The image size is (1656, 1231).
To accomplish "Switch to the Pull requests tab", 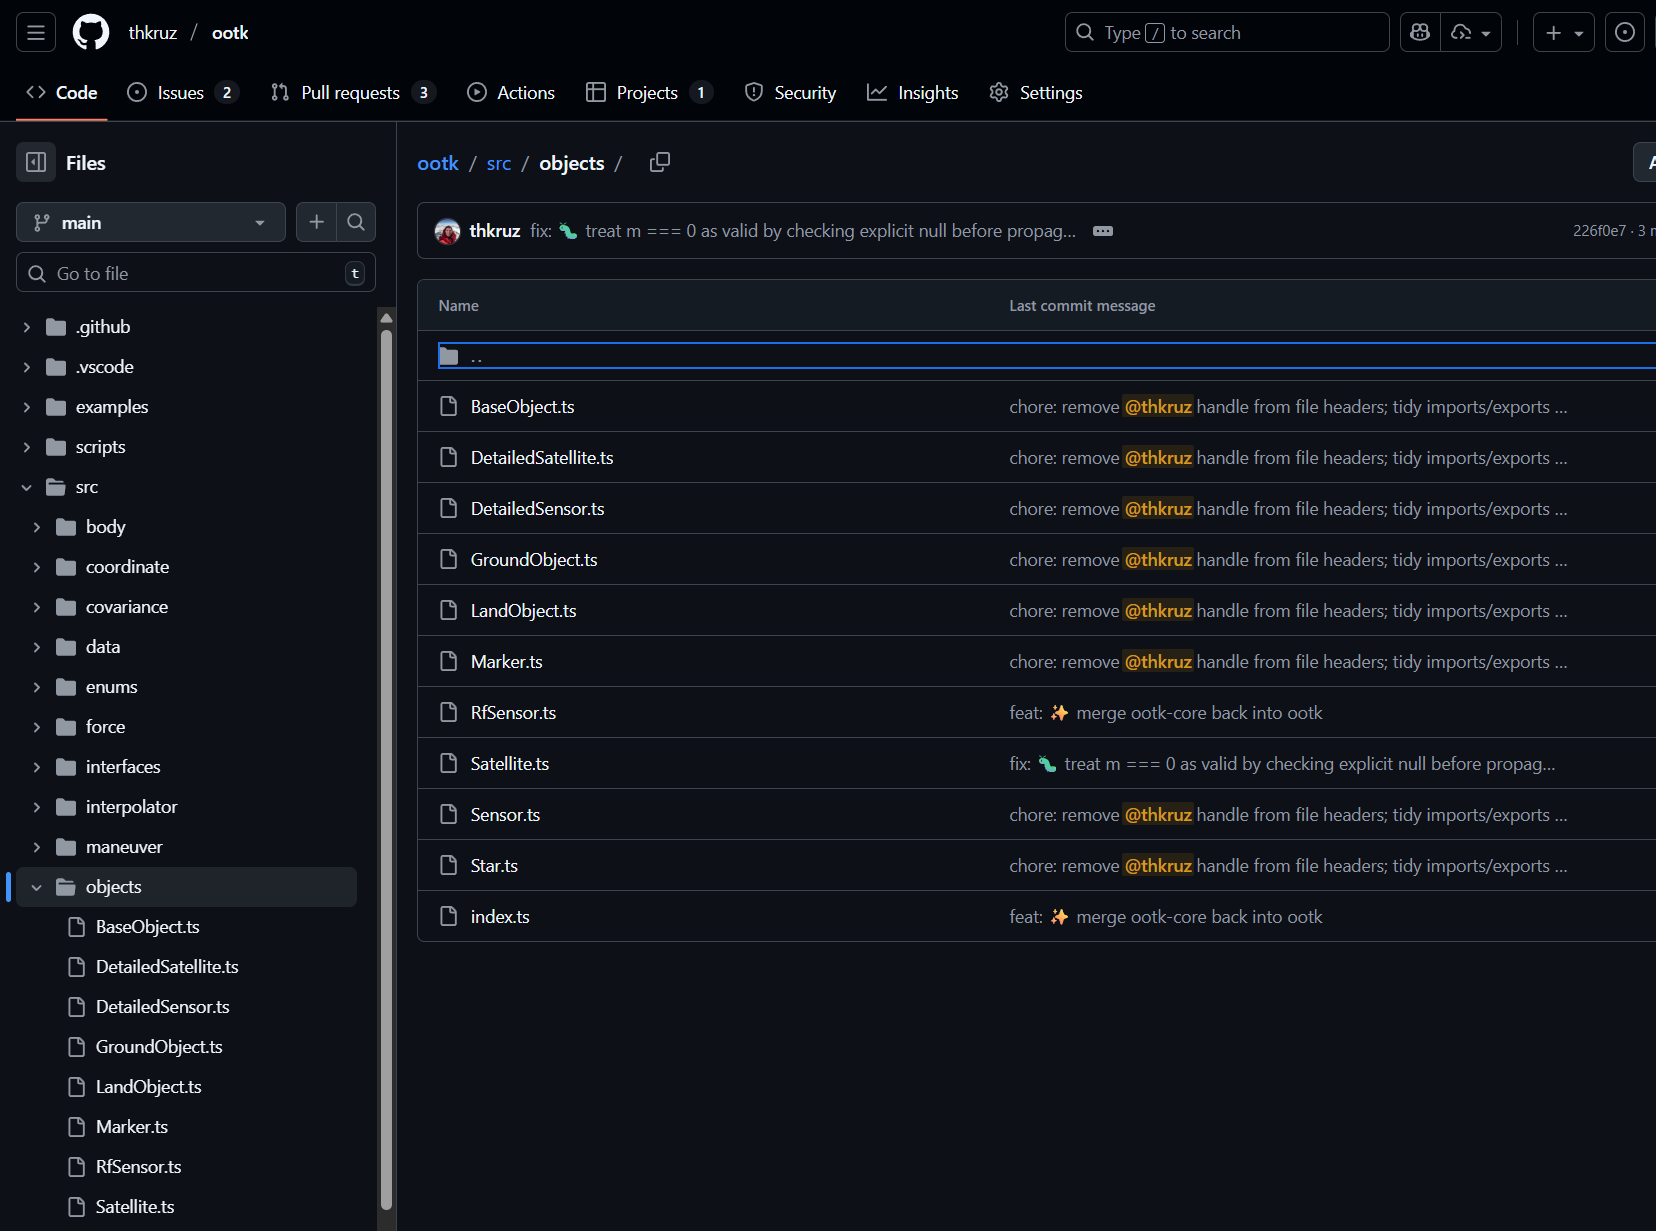I will (x=352, y=93).
